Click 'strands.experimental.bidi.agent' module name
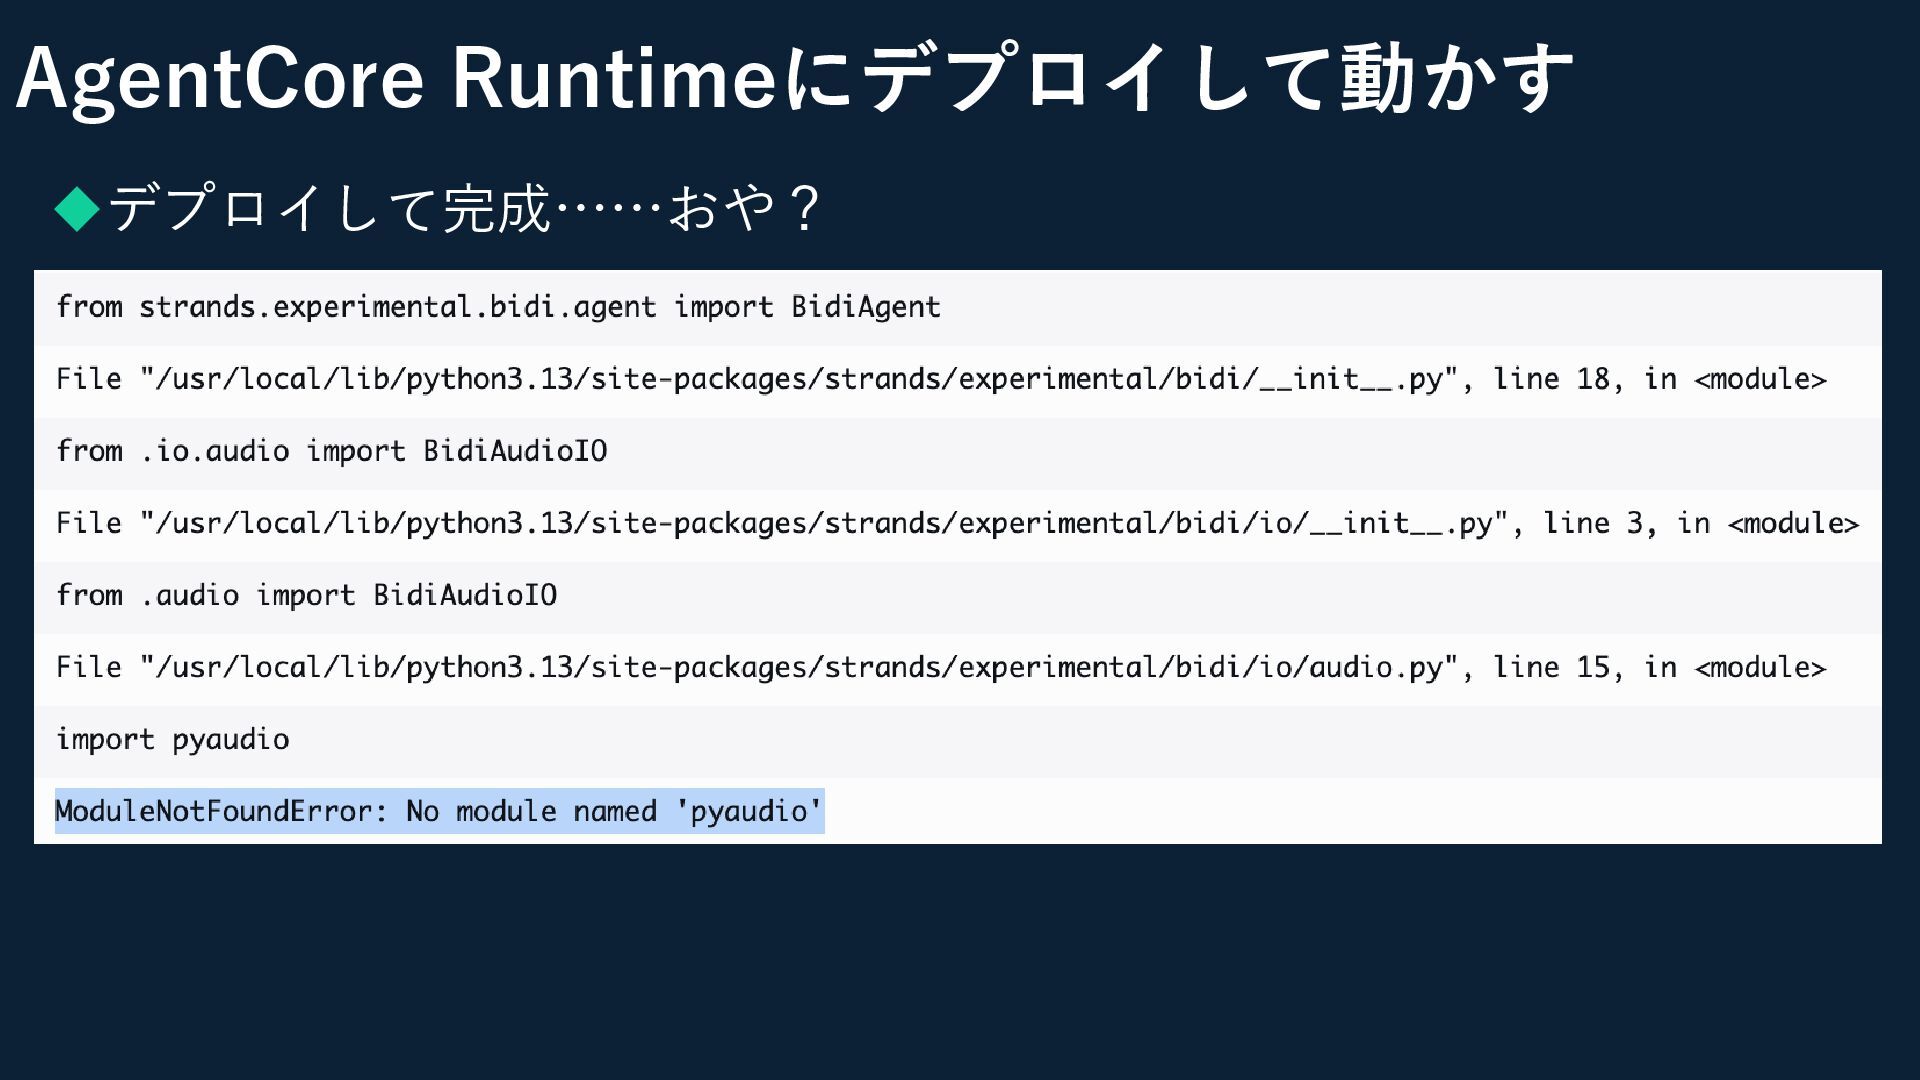1920x1080 pixels. pyautogui.click(x=397, y=307)
